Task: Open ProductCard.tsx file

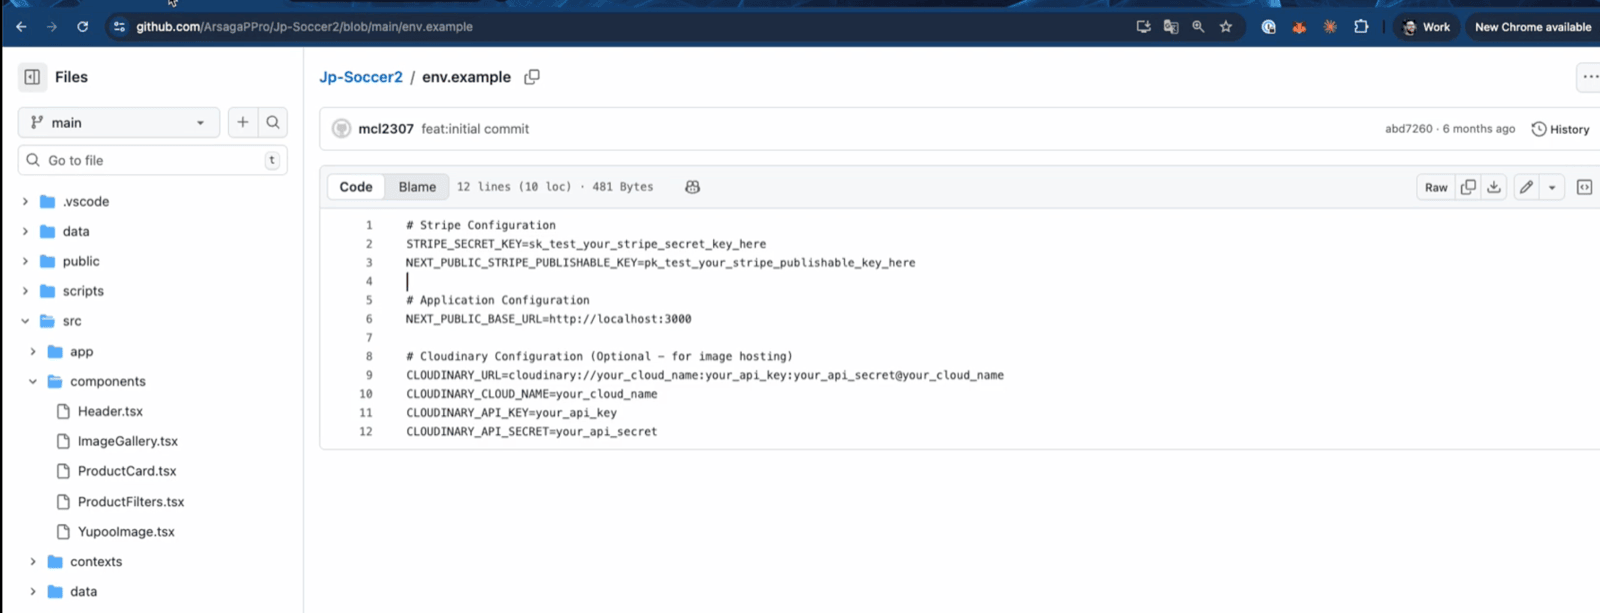Action: coord(127,471)
